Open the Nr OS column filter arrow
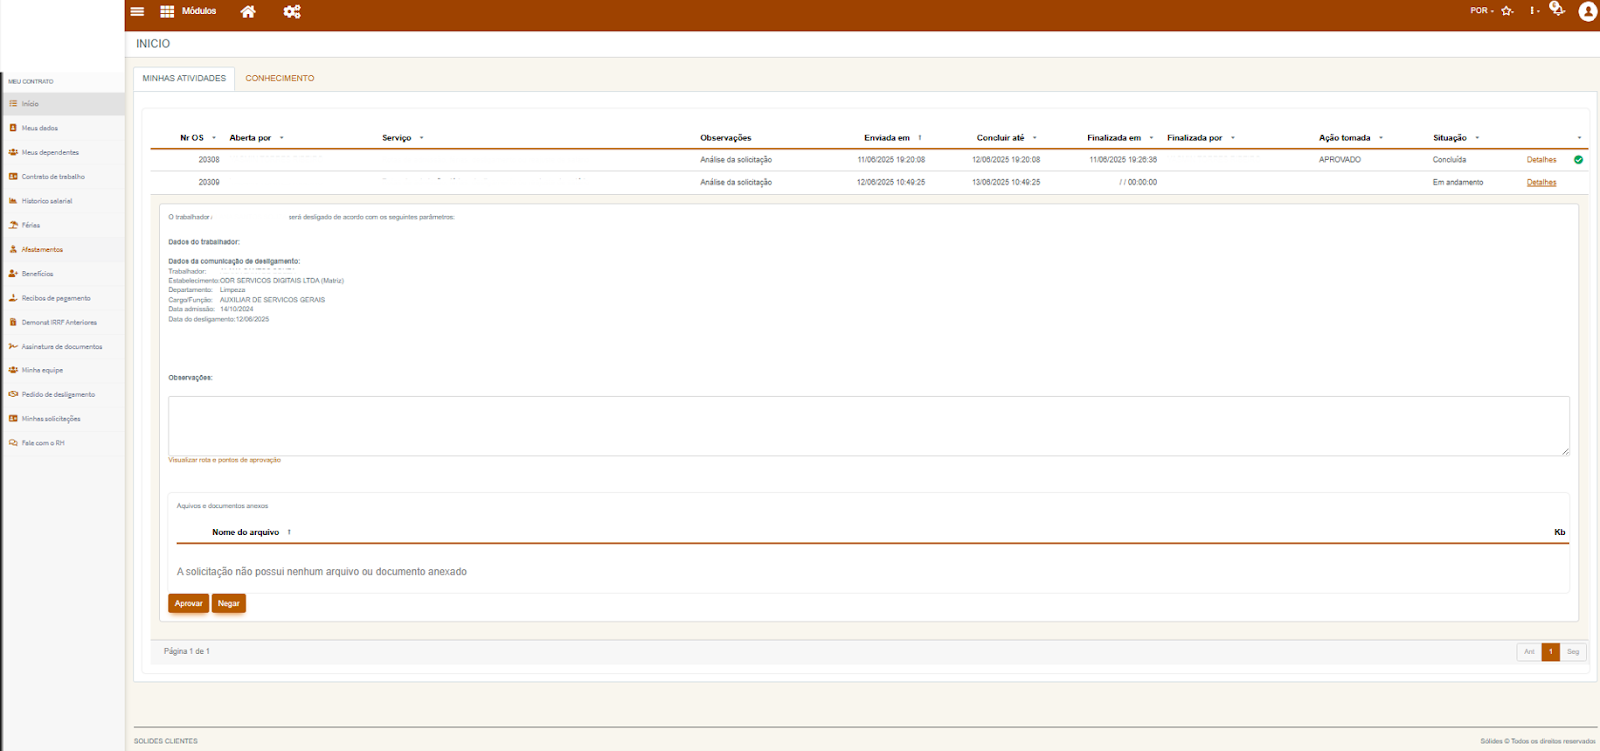Image resolution: width=1600 pixels, height=751 pixels. tap(214, 138)
